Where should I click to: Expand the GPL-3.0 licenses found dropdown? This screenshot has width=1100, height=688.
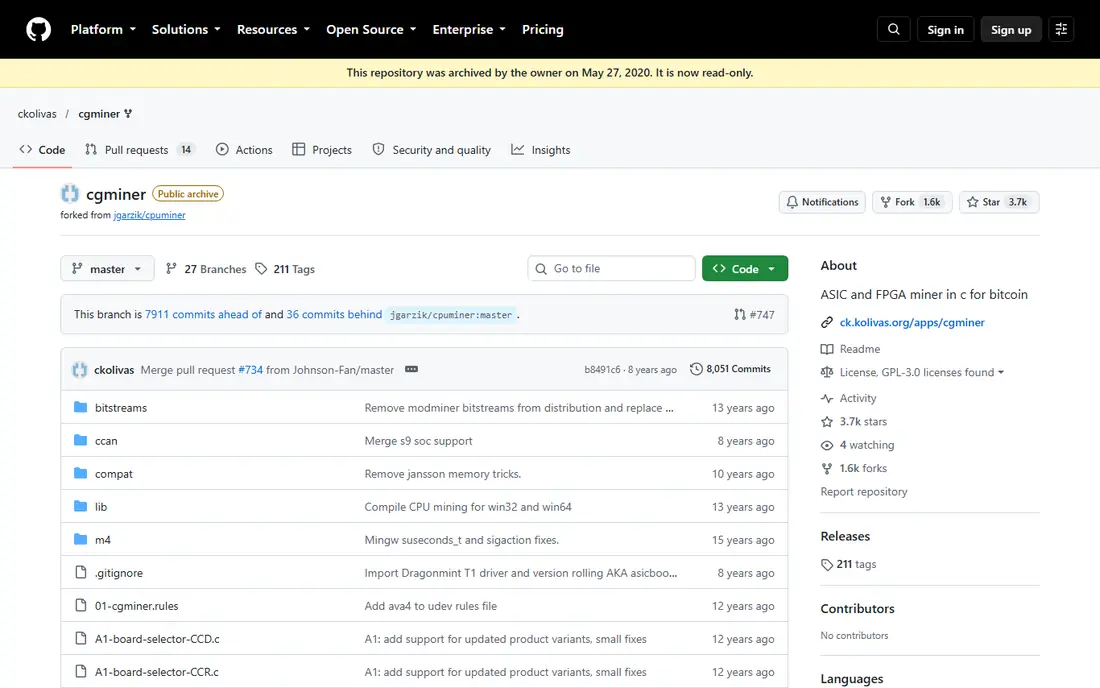pos(922,372)
